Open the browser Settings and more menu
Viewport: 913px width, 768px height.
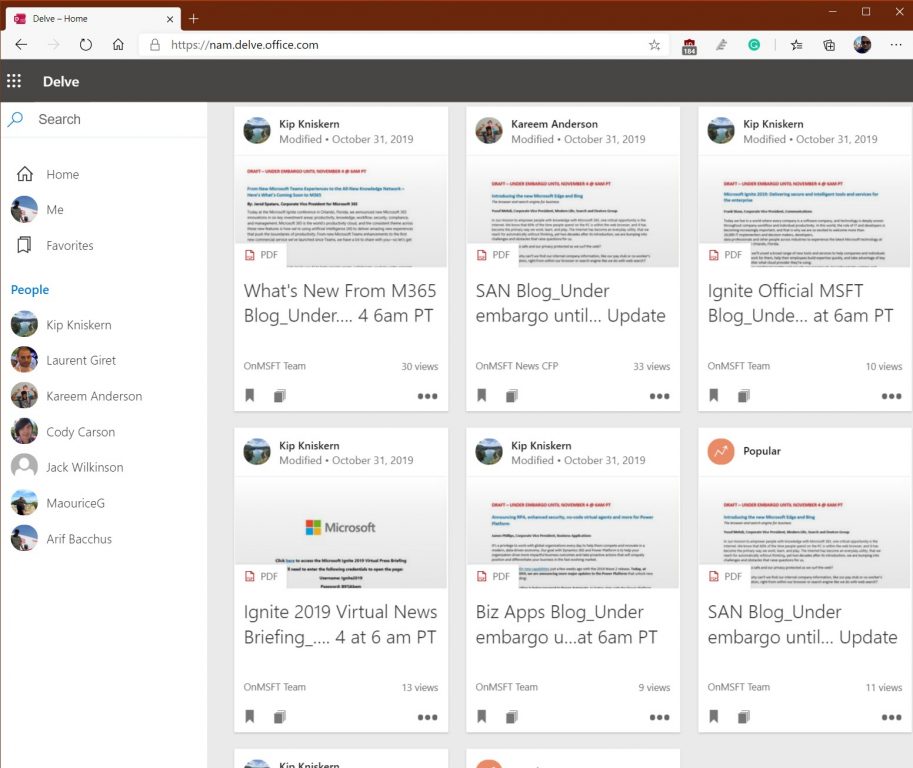point(896,45)
